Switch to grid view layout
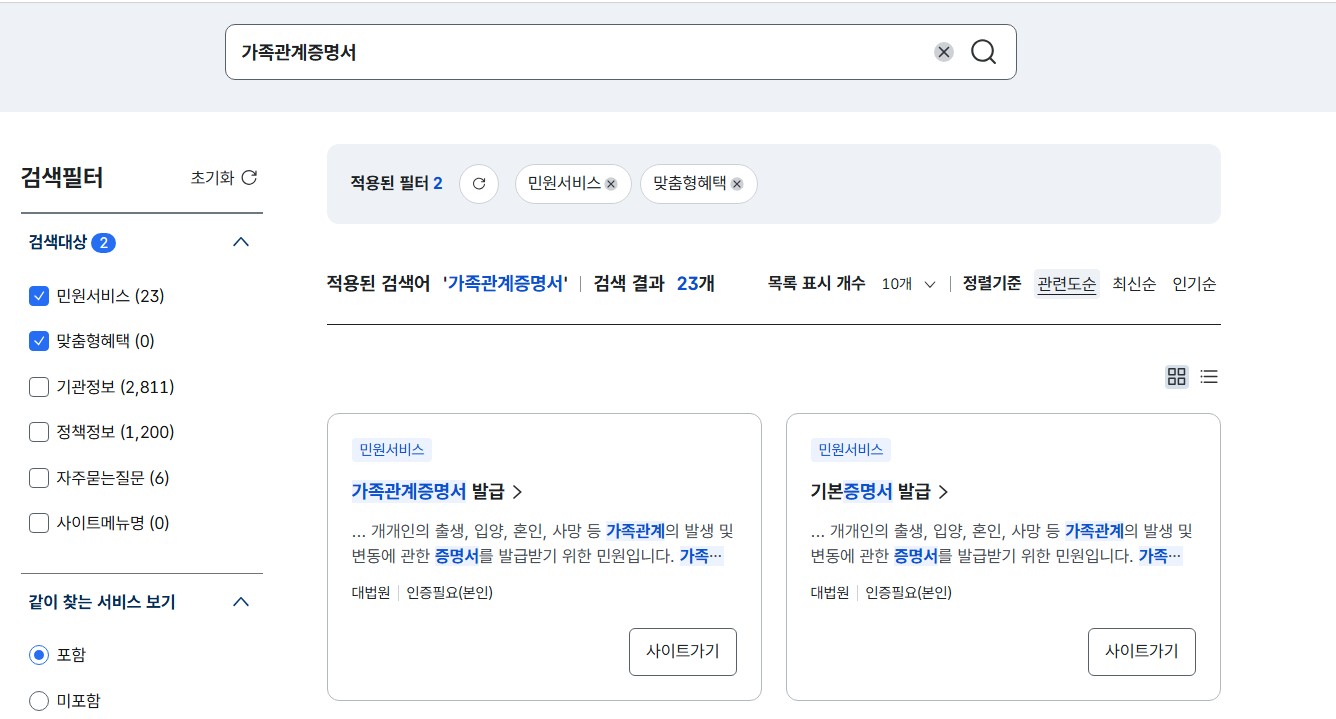 1176,376
